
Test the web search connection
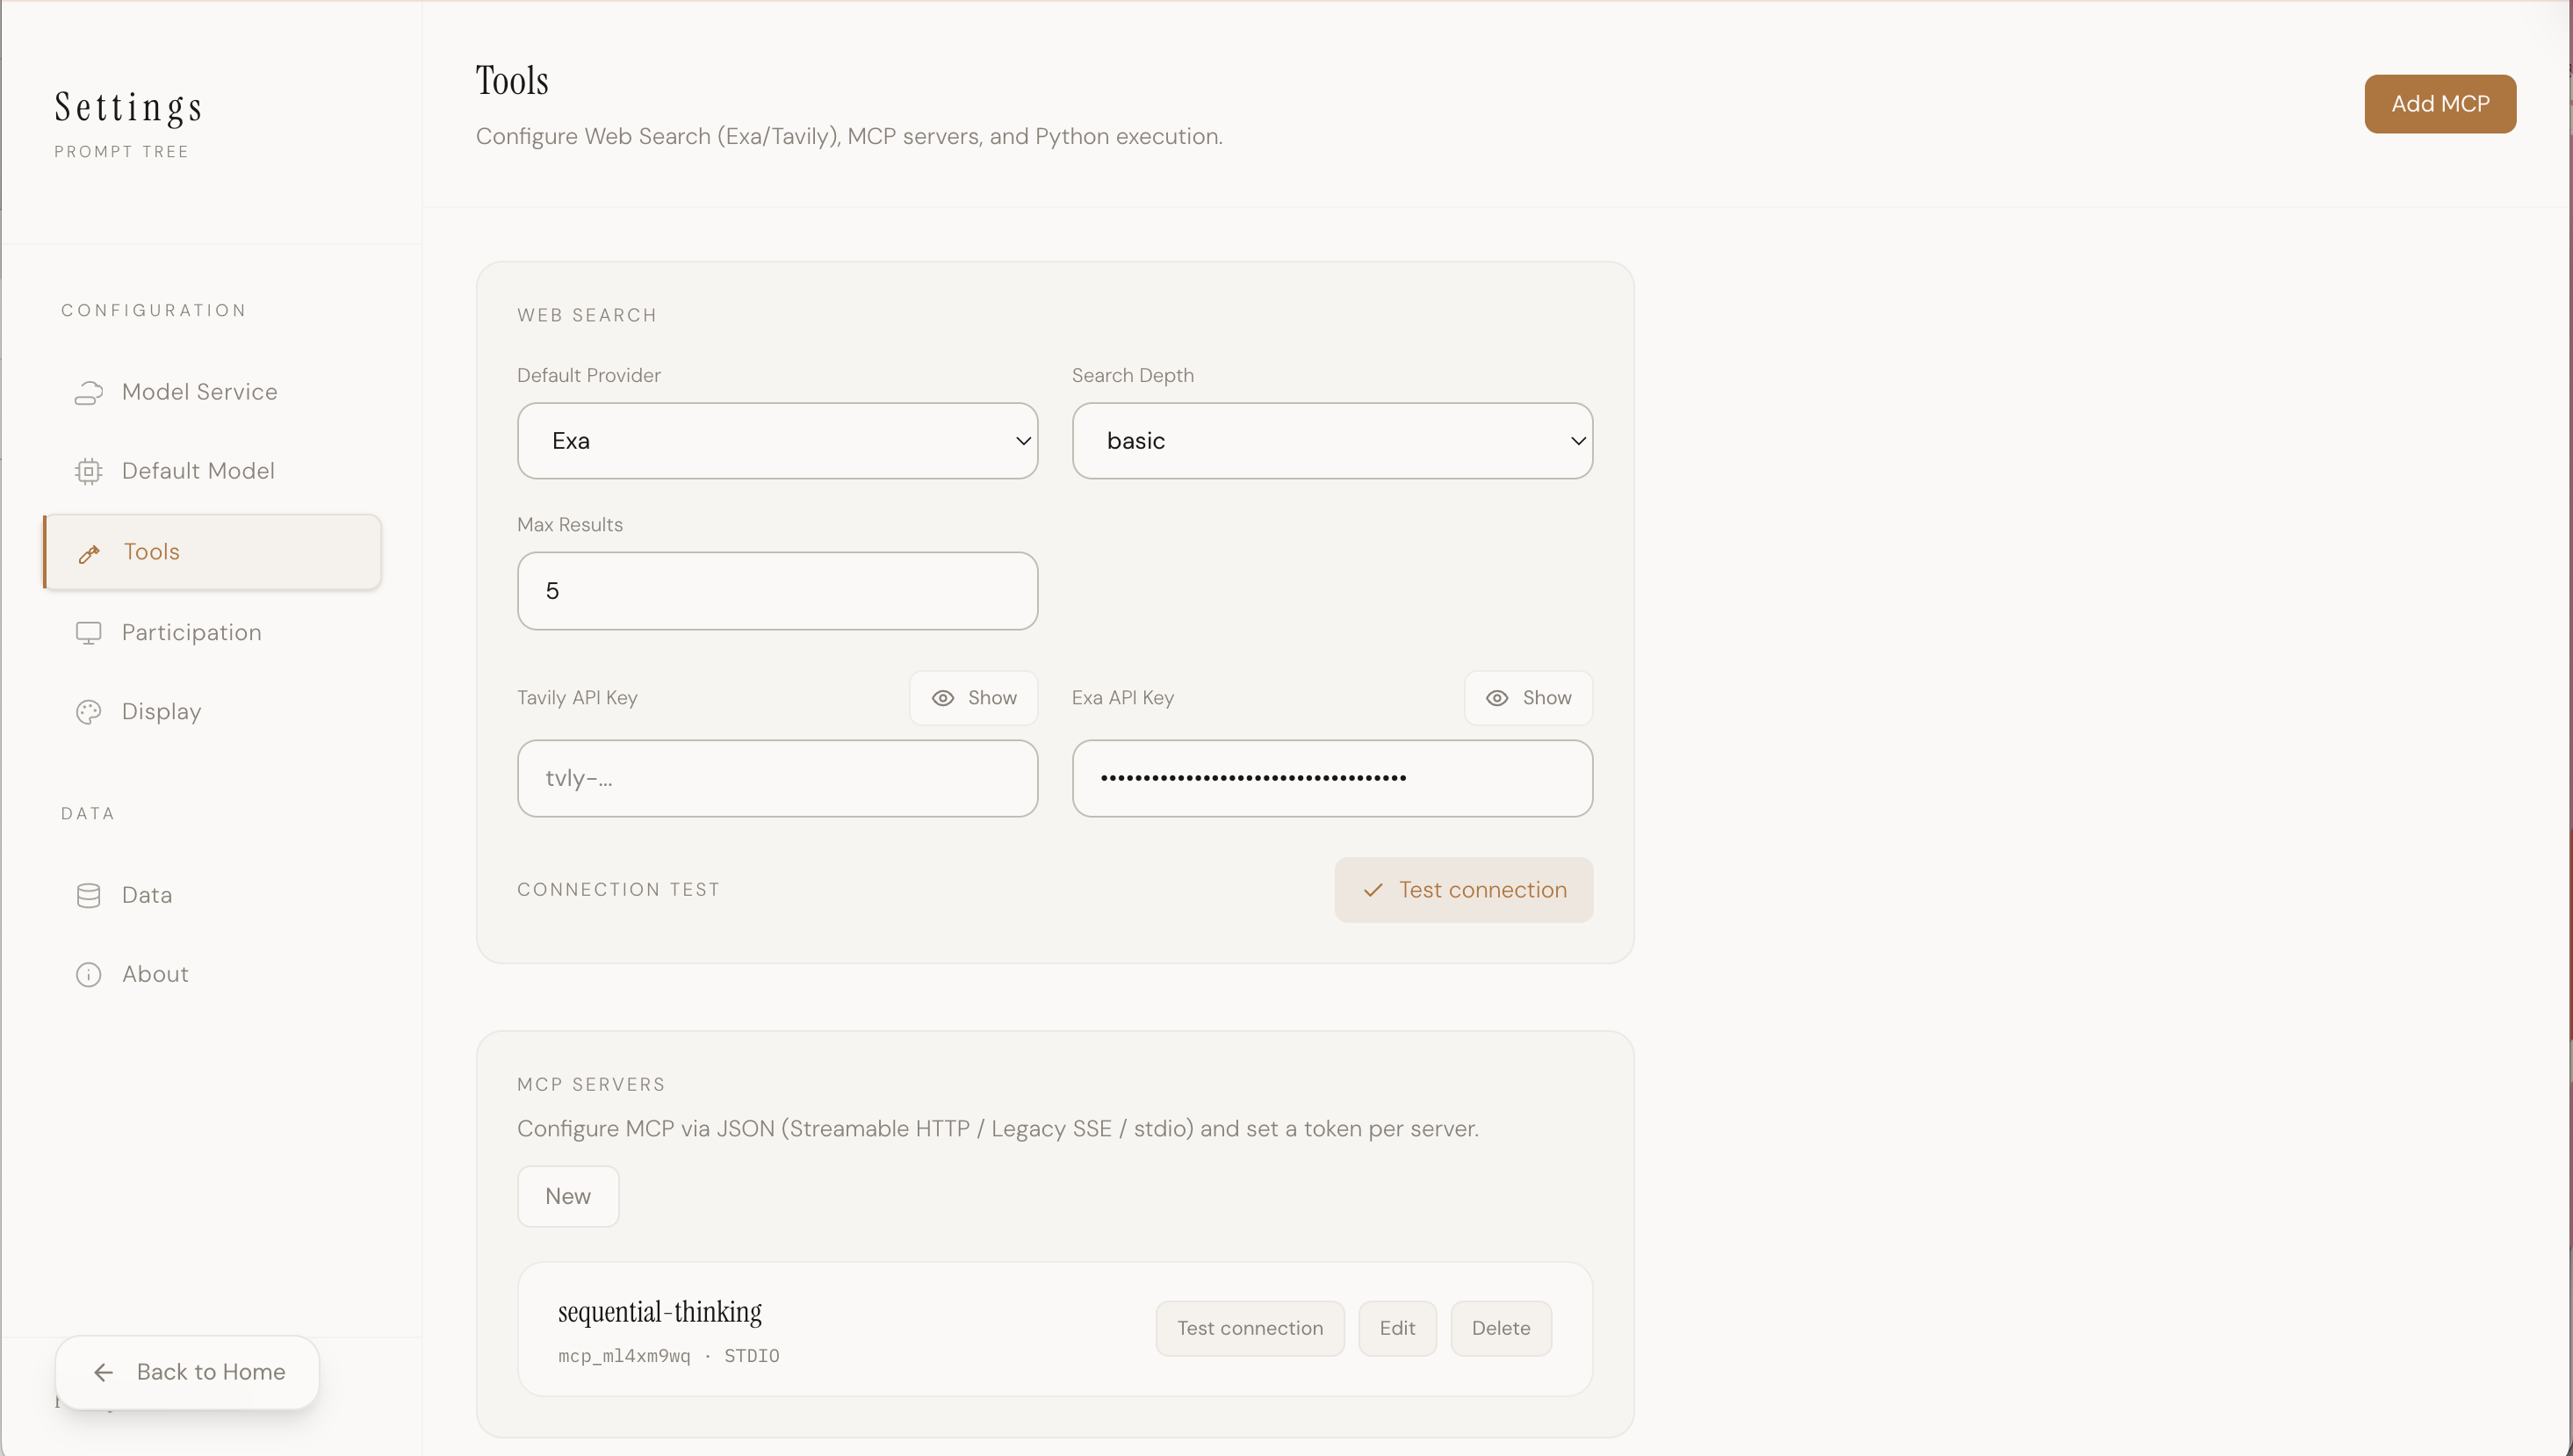pos(1464,890)
